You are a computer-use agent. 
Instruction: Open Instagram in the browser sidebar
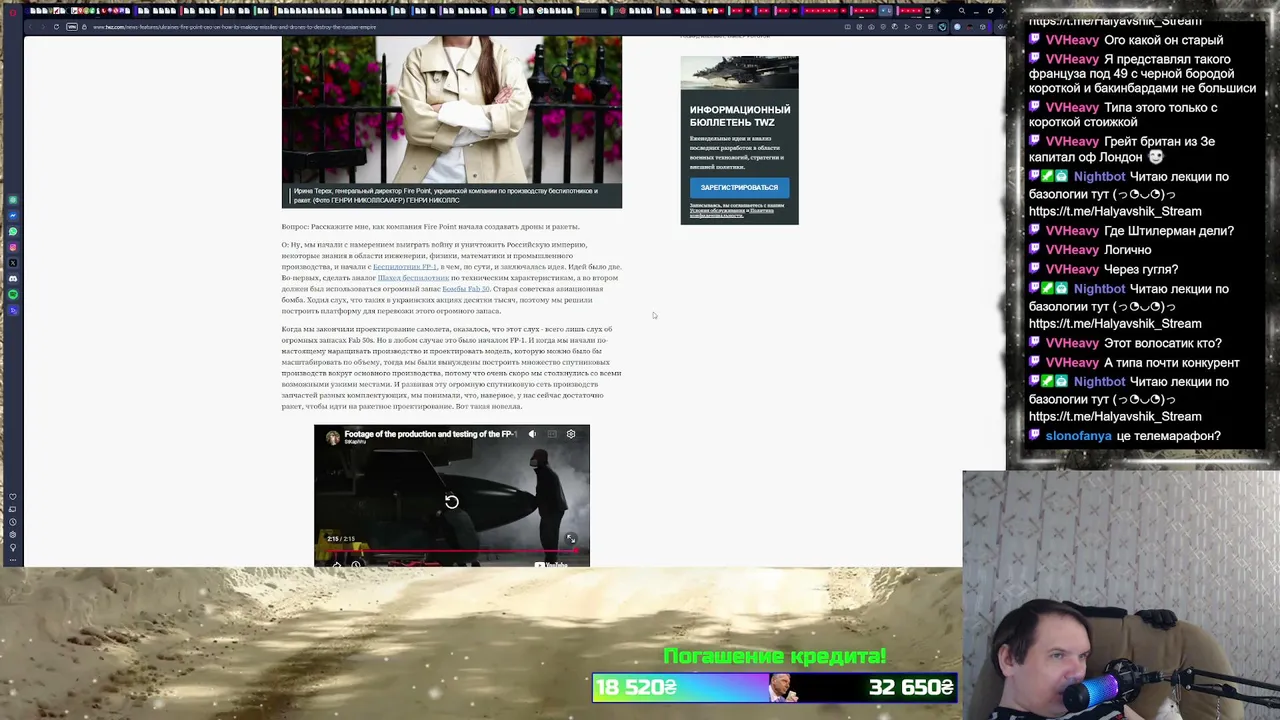[x=13, y=247]
